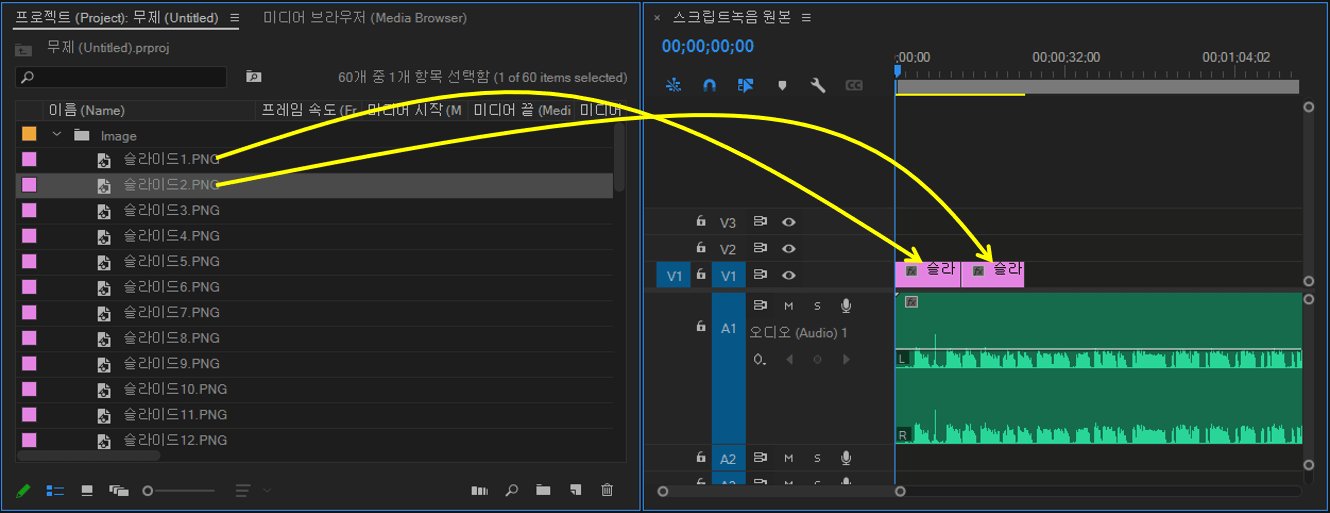Adjust thumbnail zoom slider in project panel
Screen dimensions: 1330x513
click(x=178, y=490)
